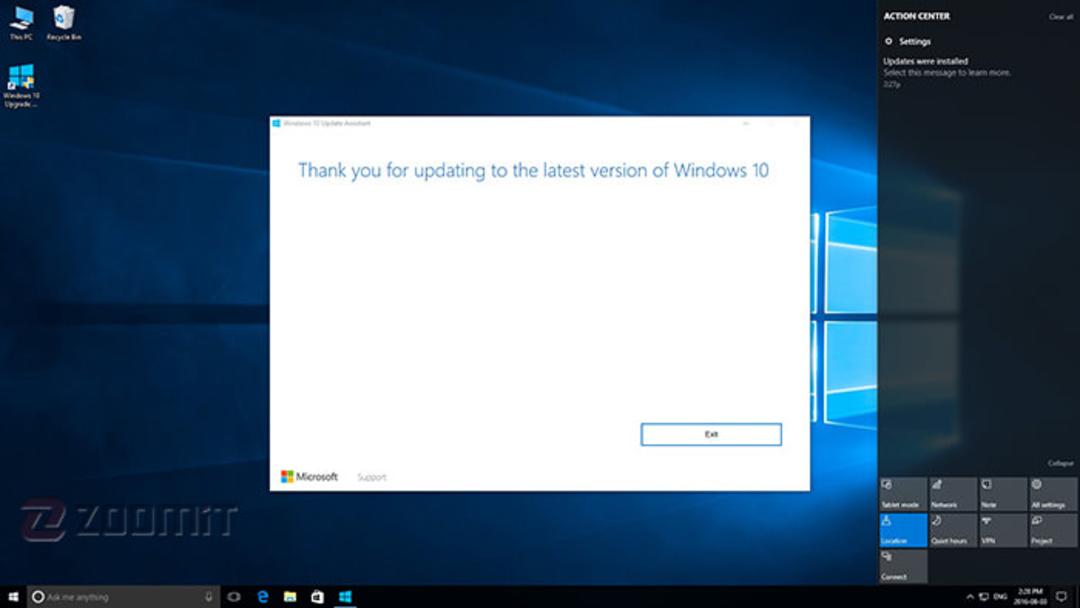Click Collapse above the quick action tiles
The width and height of the screenshot is (1080, 608).
(1060, 463)
